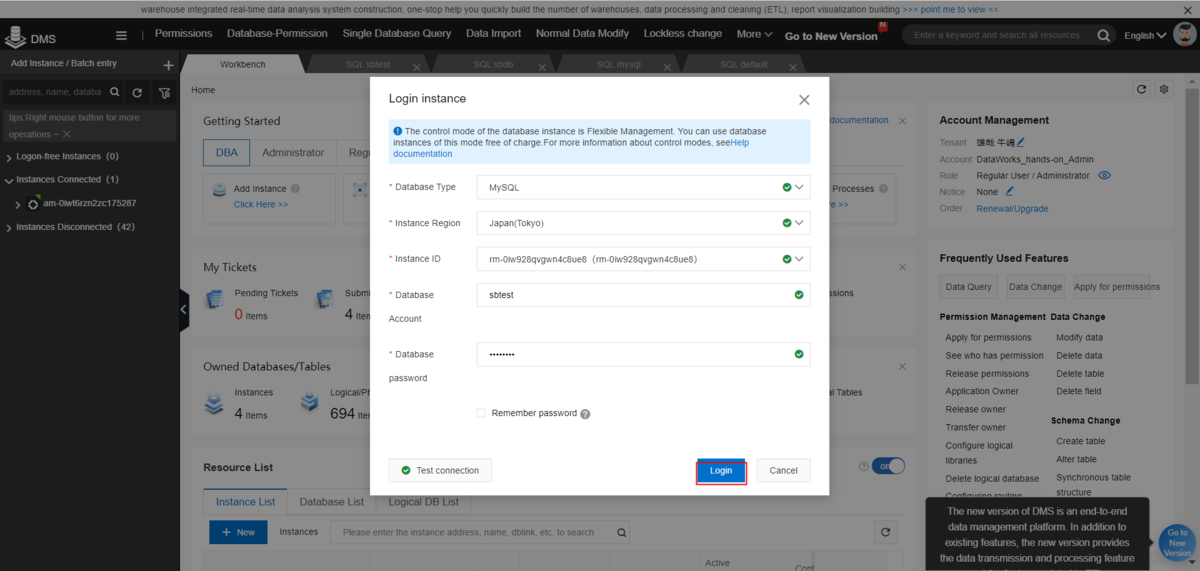Open the hamburger menu next to DMS logo
The image size is (1200, 571).
tap(121, 35)
